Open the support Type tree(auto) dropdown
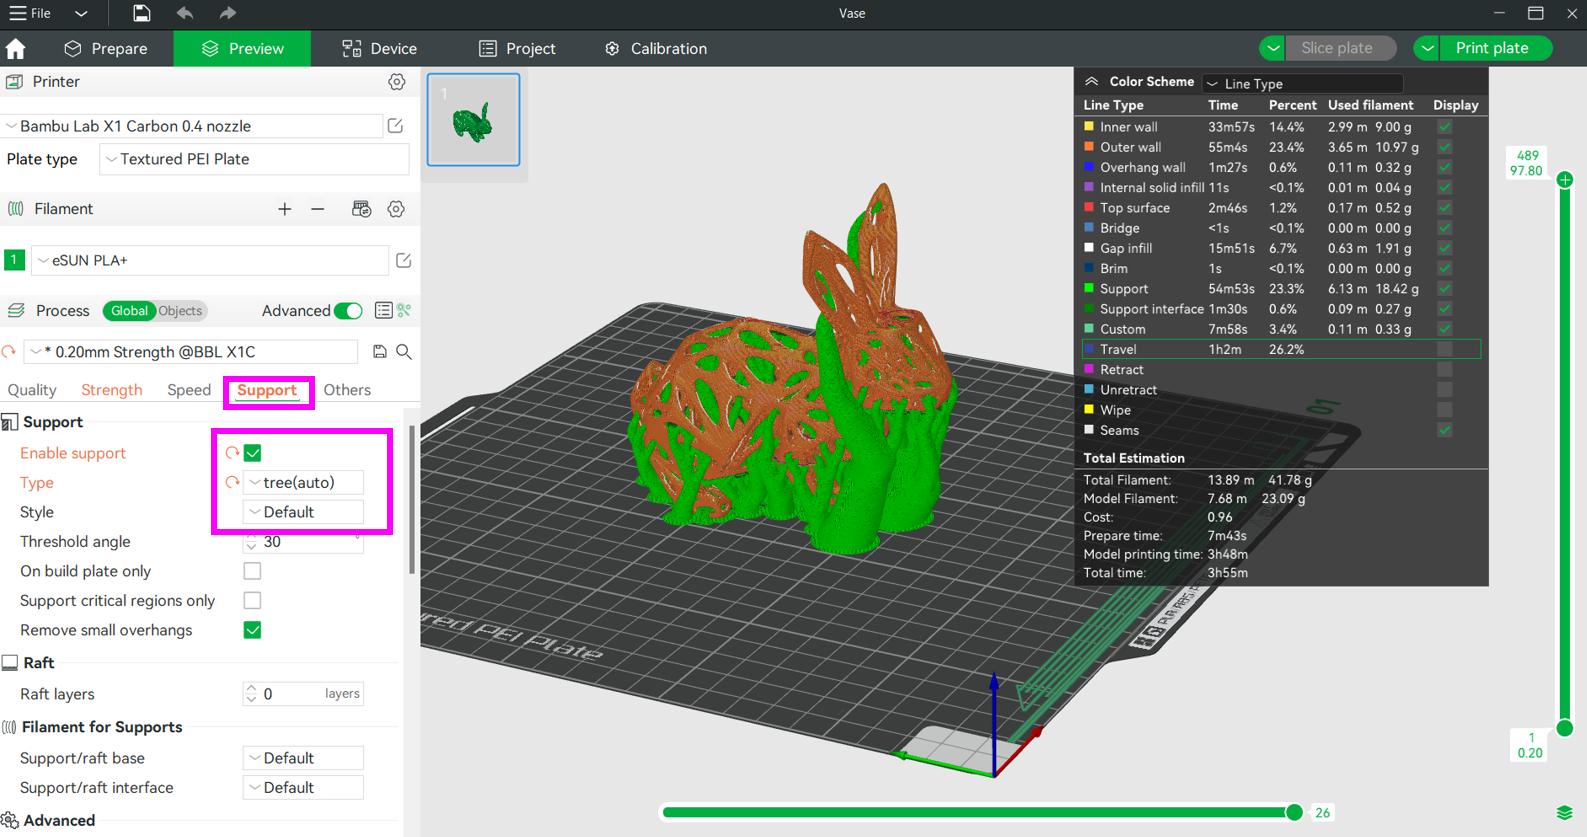 304,483
